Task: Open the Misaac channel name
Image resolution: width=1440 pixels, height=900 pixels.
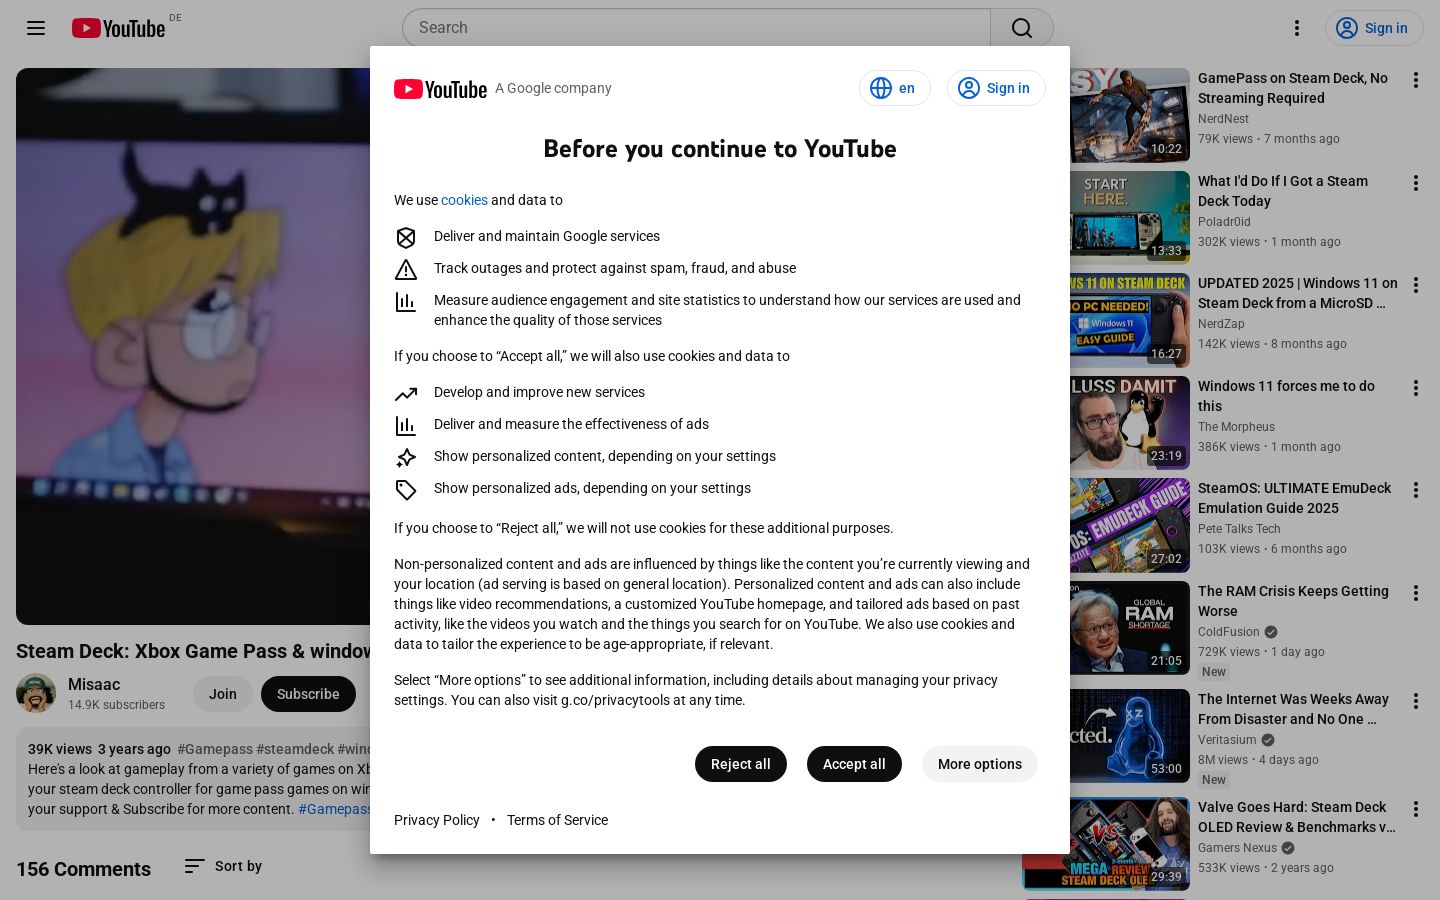Action: 94,684
